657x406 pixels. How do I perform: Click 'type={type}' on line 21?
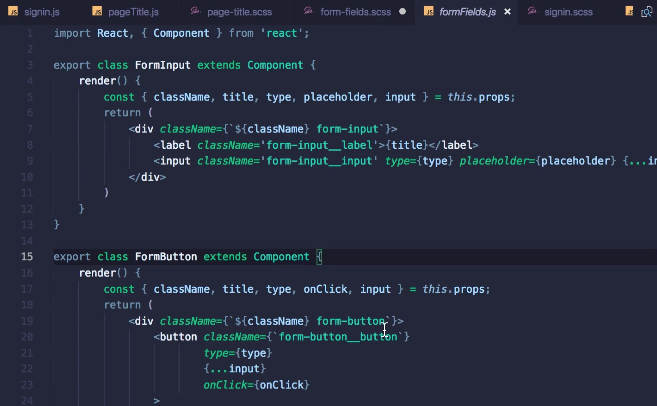pos(238,353)
